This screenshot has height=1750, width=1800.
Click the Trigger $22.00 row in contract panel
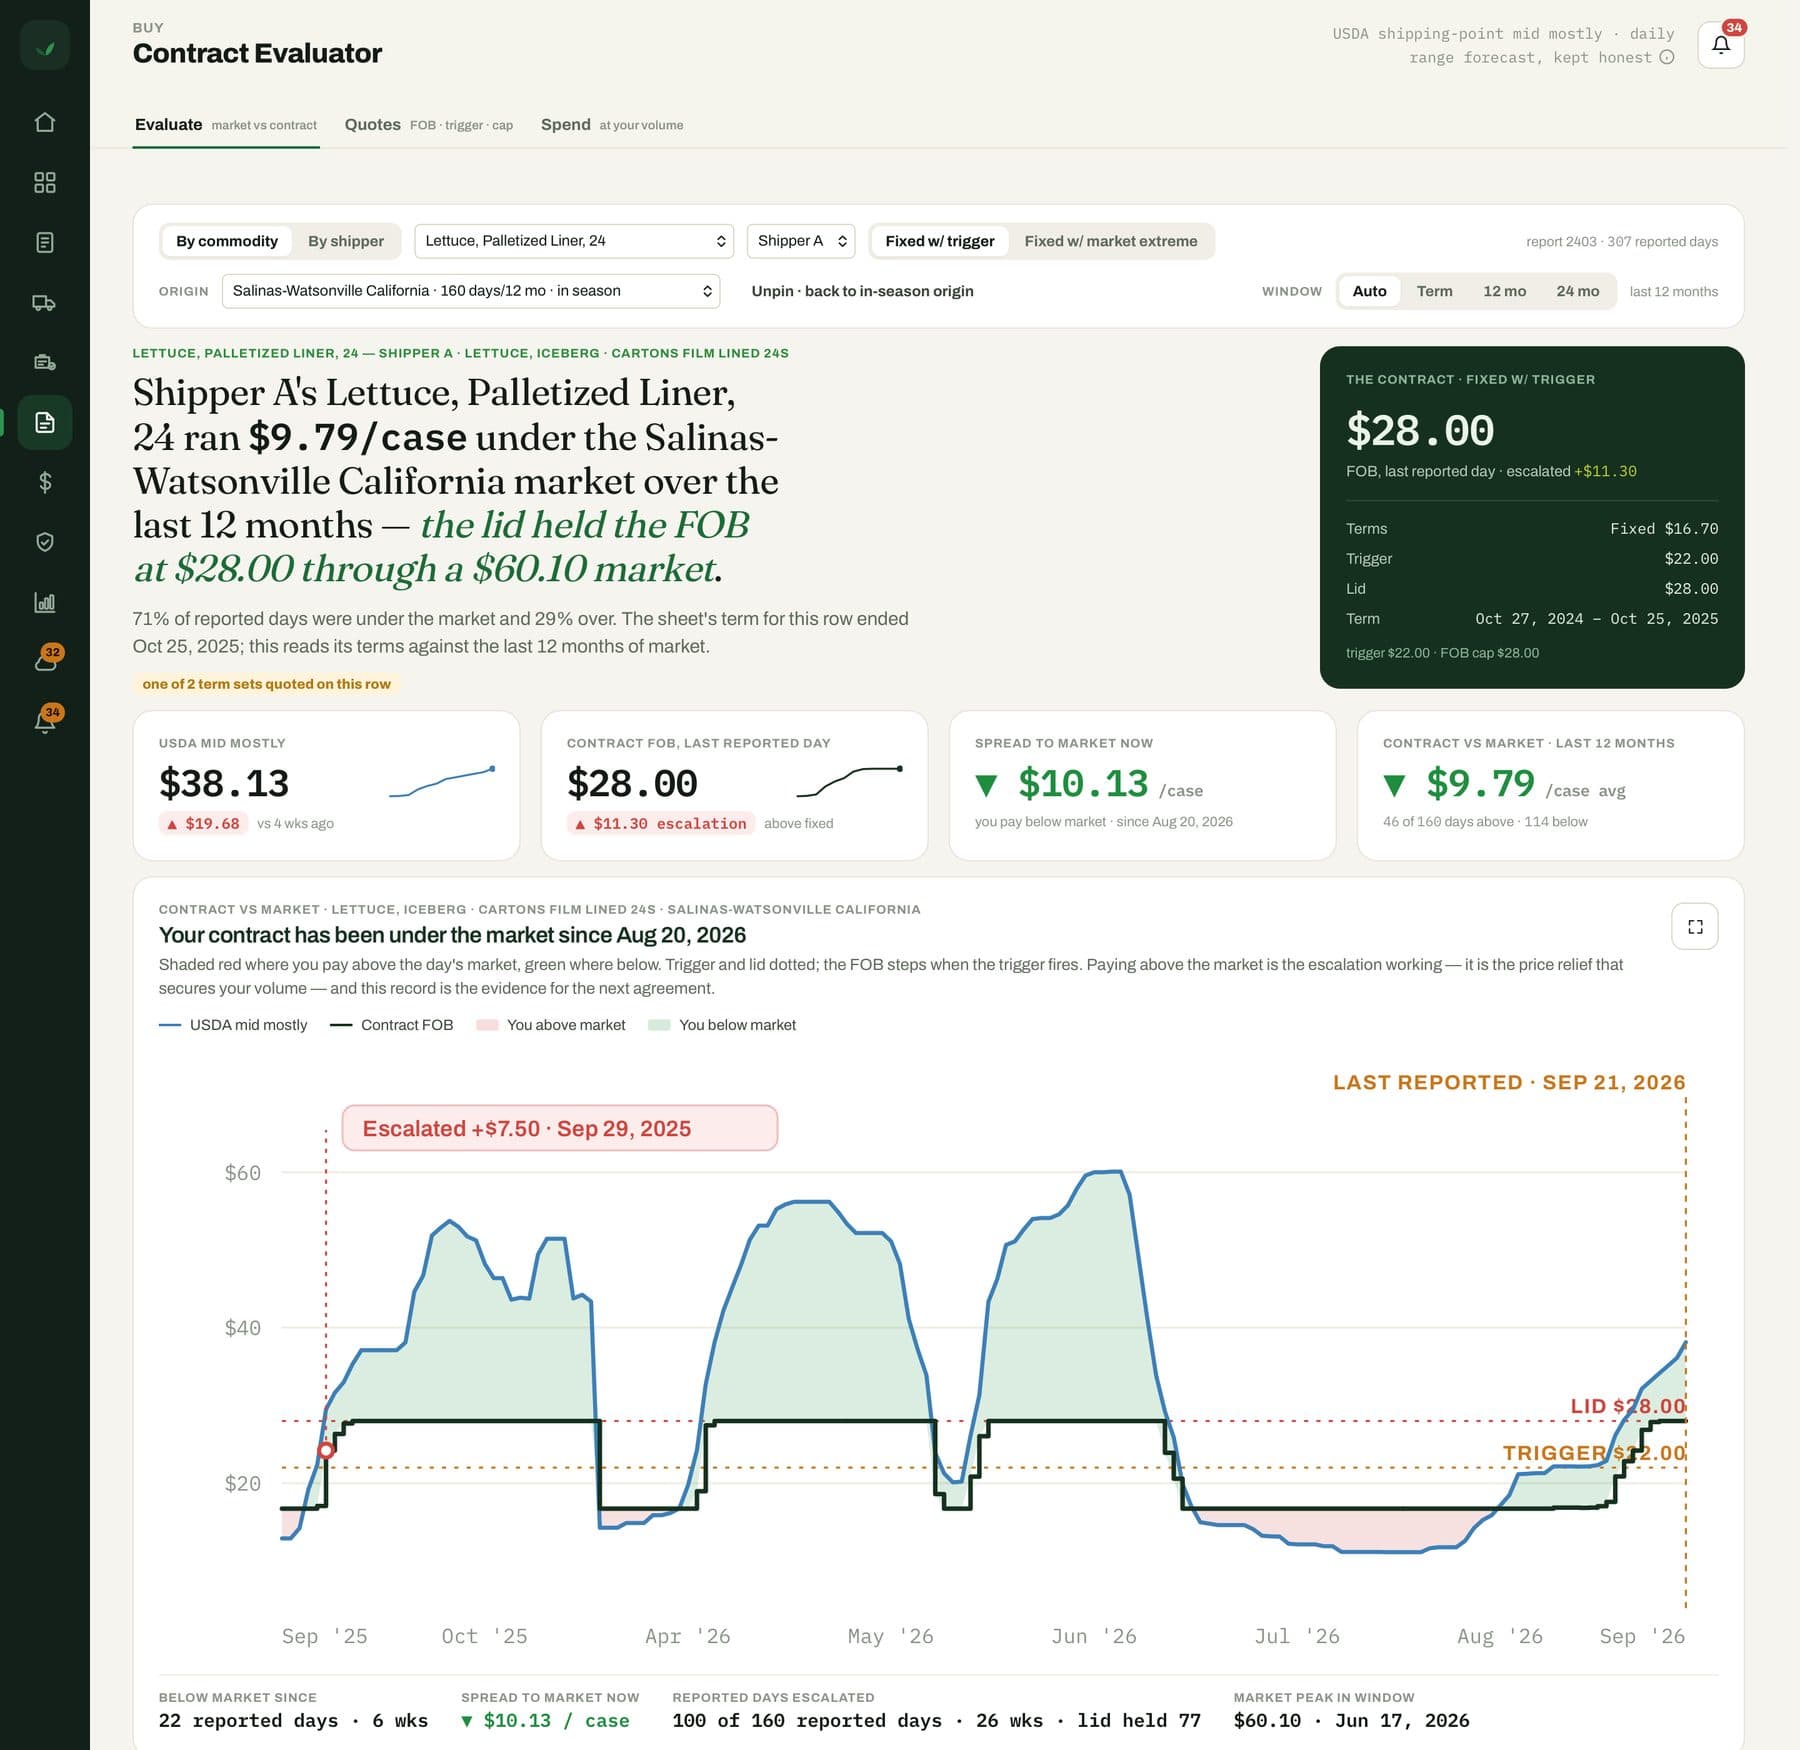pos(1532,558)
